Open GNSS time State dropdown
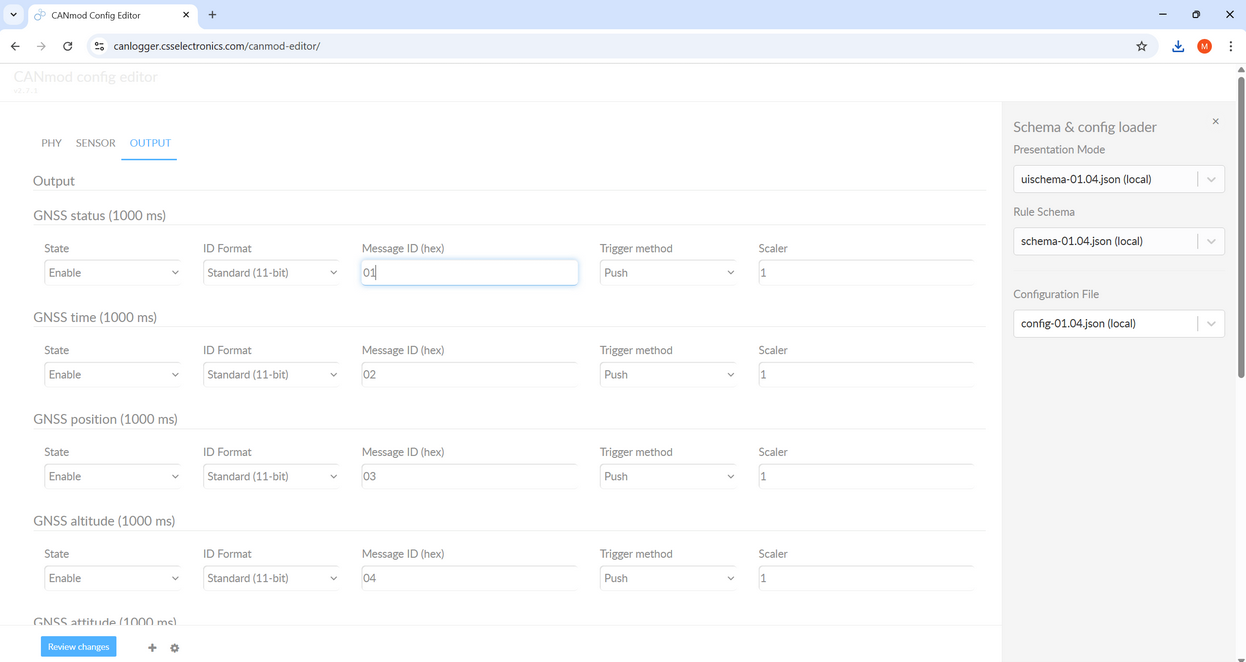 coord(112,375)
